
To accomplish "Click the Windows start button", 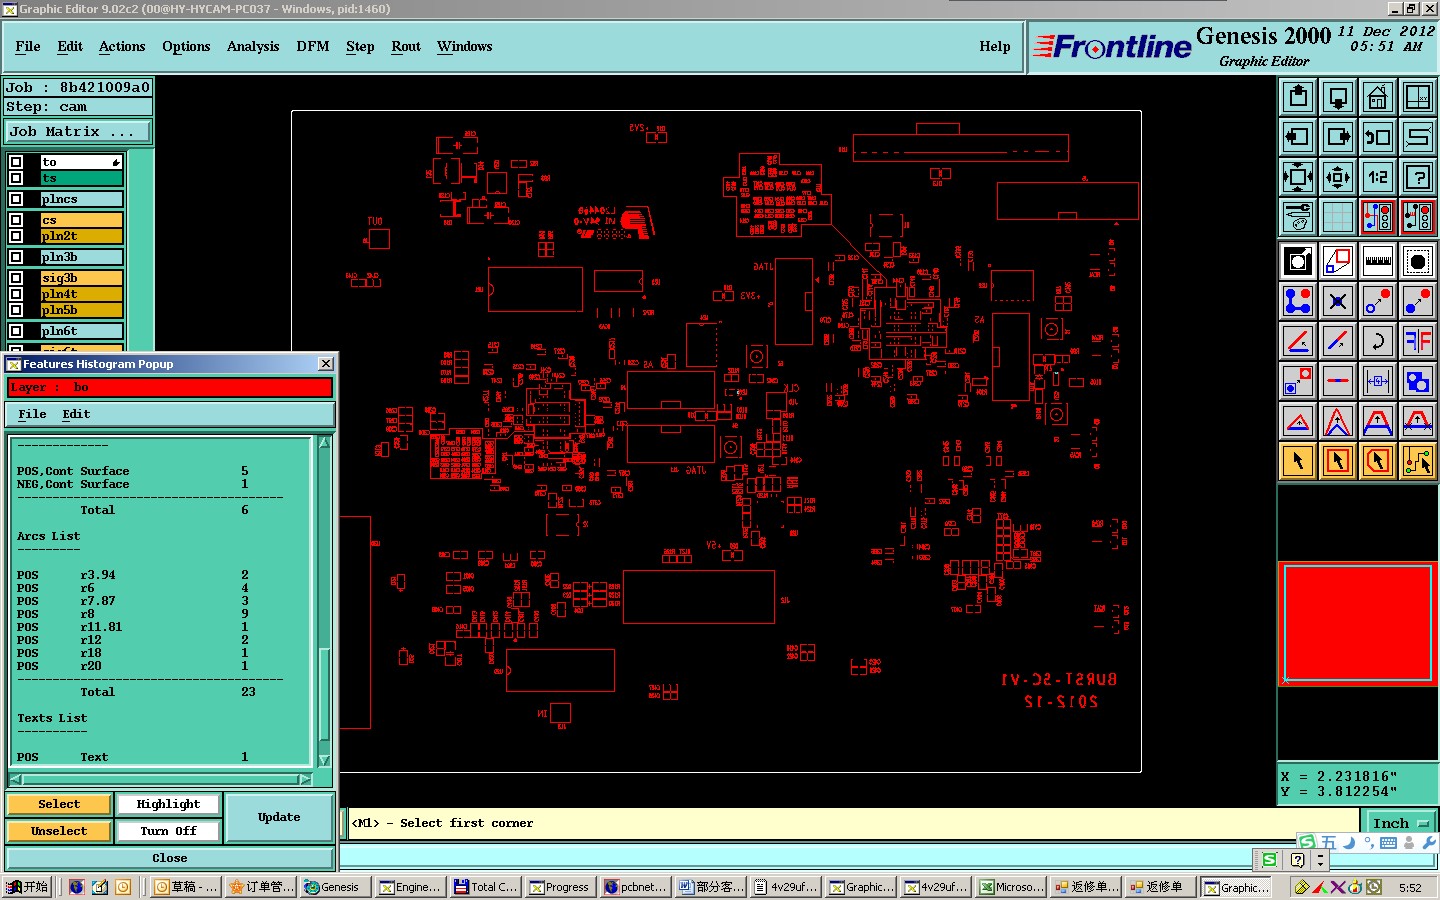I will coord(27,887).
